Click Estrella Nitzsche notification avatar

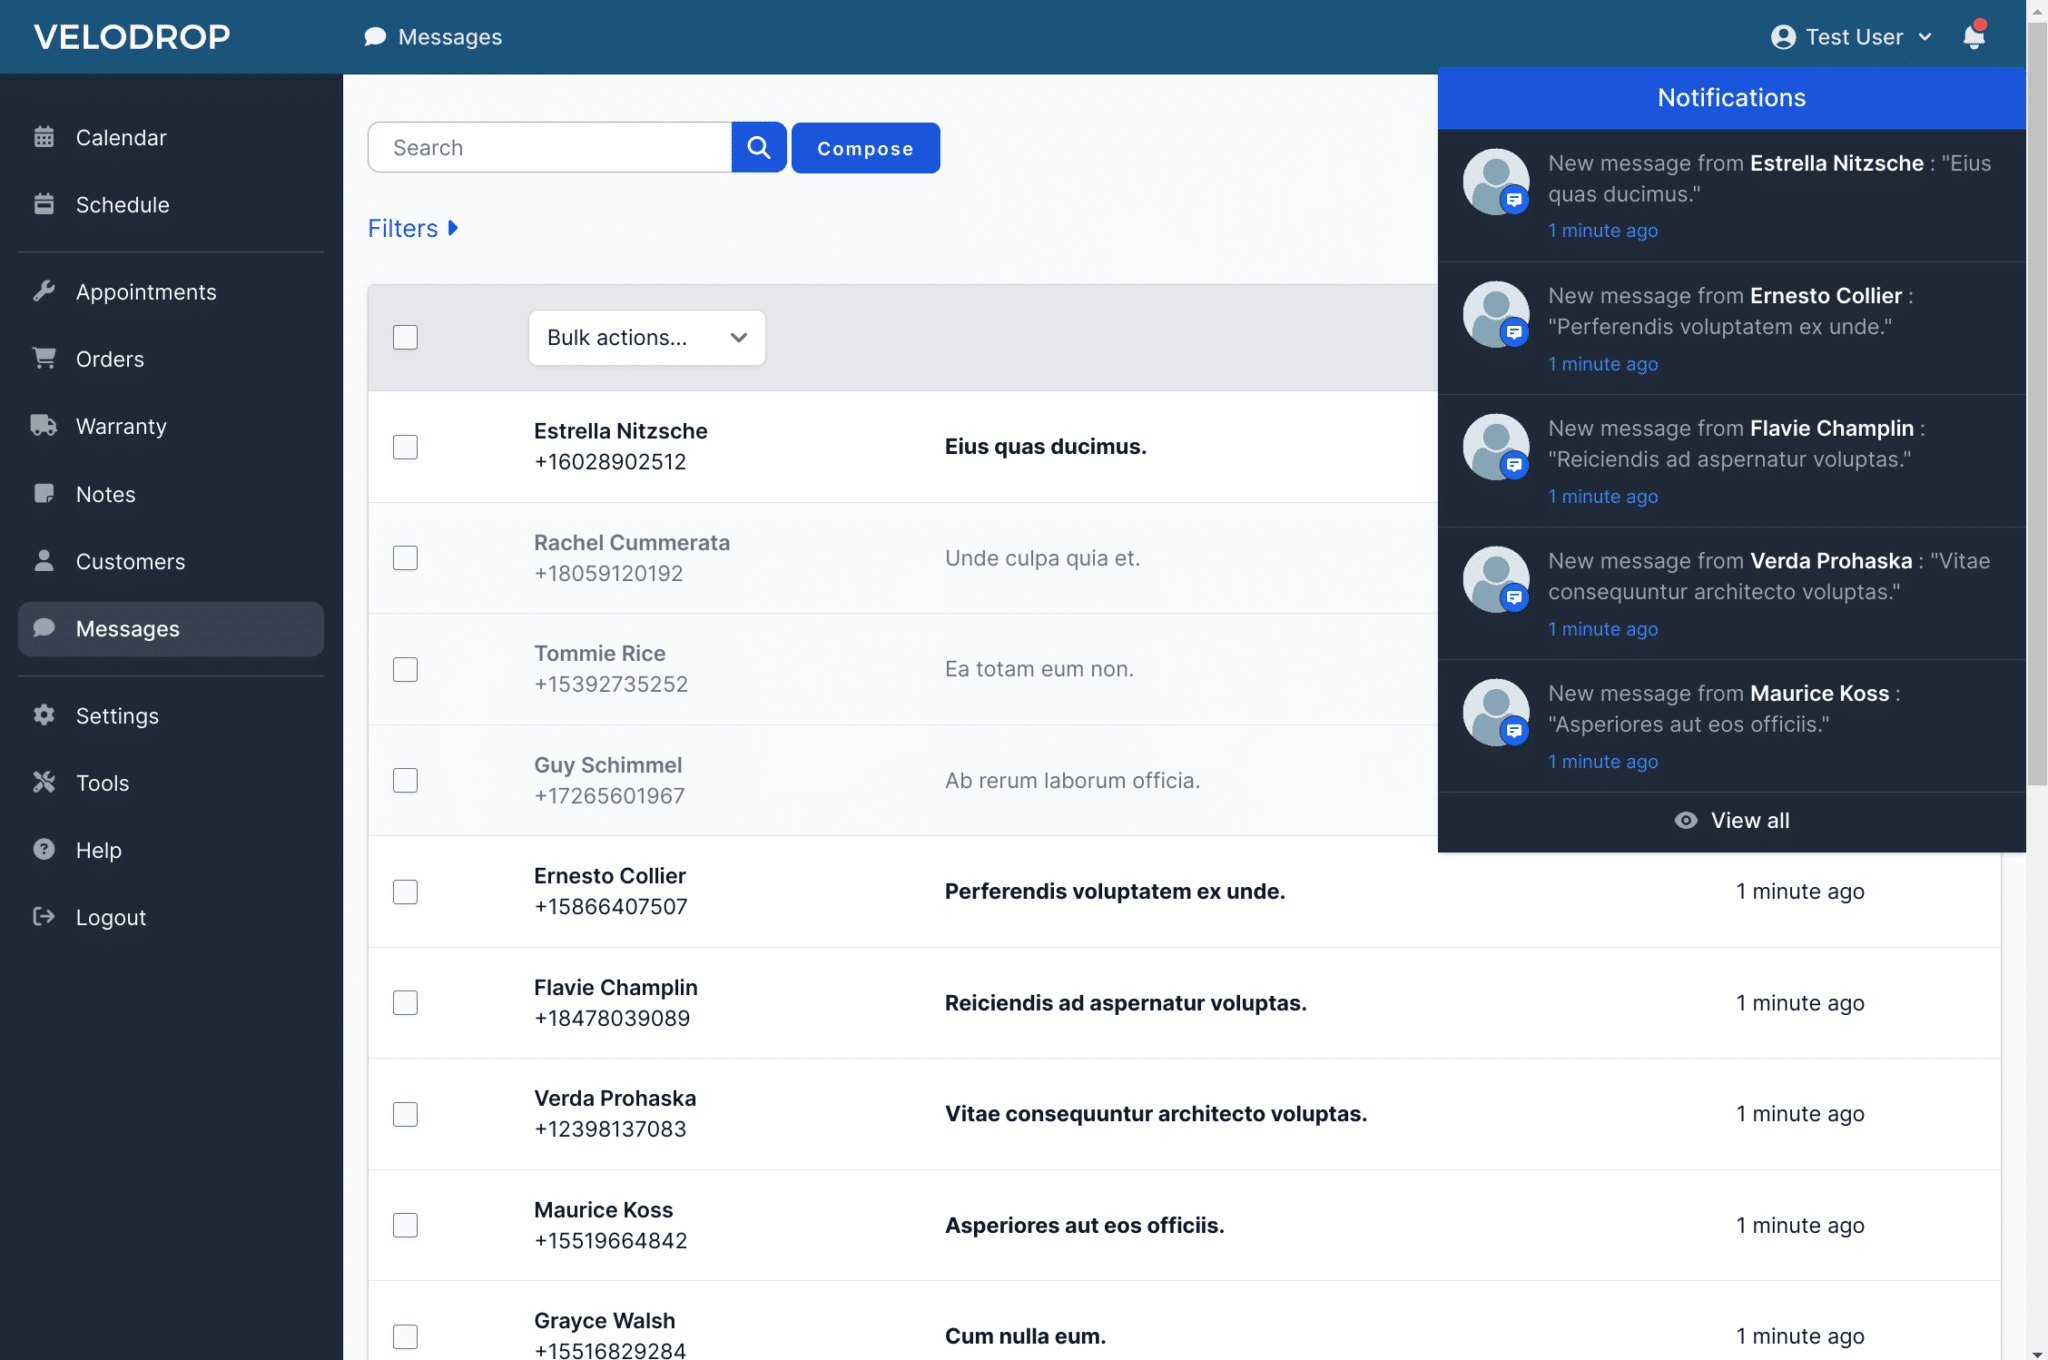pyautogui.click(x=1495, y=182)
